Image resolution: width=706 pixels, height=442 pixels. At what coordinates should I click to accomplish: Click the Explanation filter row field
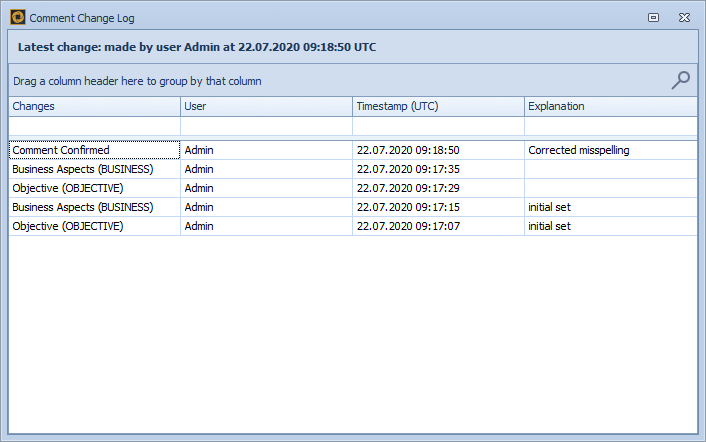click(610, 127)
